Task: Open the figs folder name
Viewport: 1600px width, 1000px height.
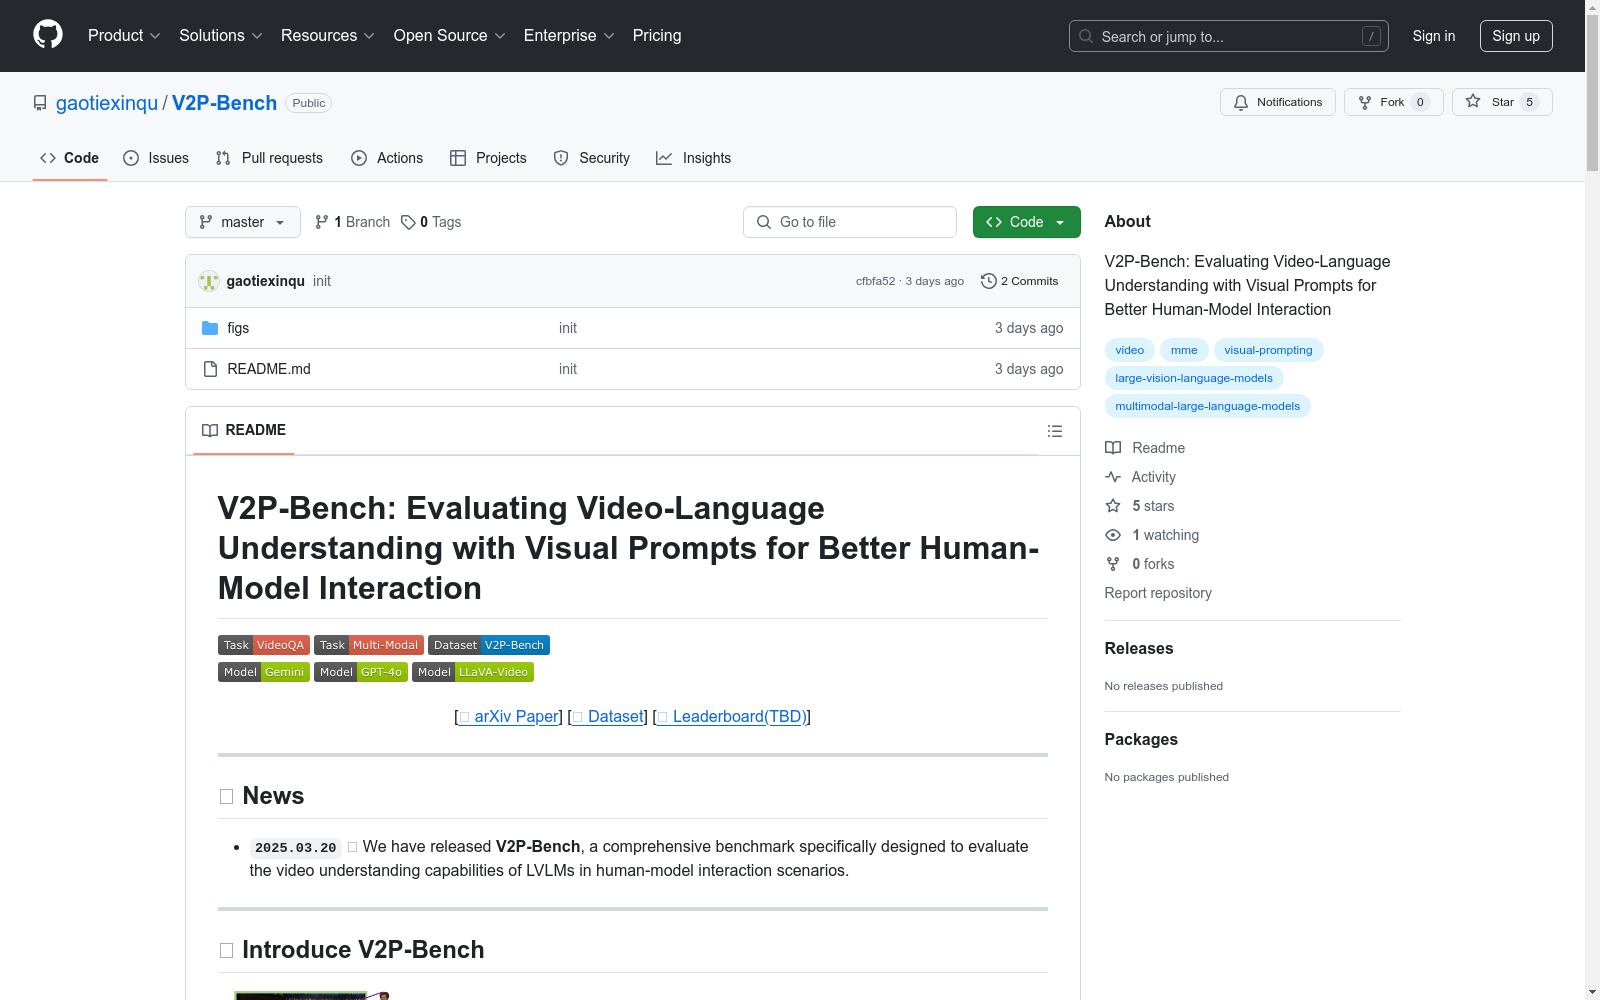Action: (238, 328)
